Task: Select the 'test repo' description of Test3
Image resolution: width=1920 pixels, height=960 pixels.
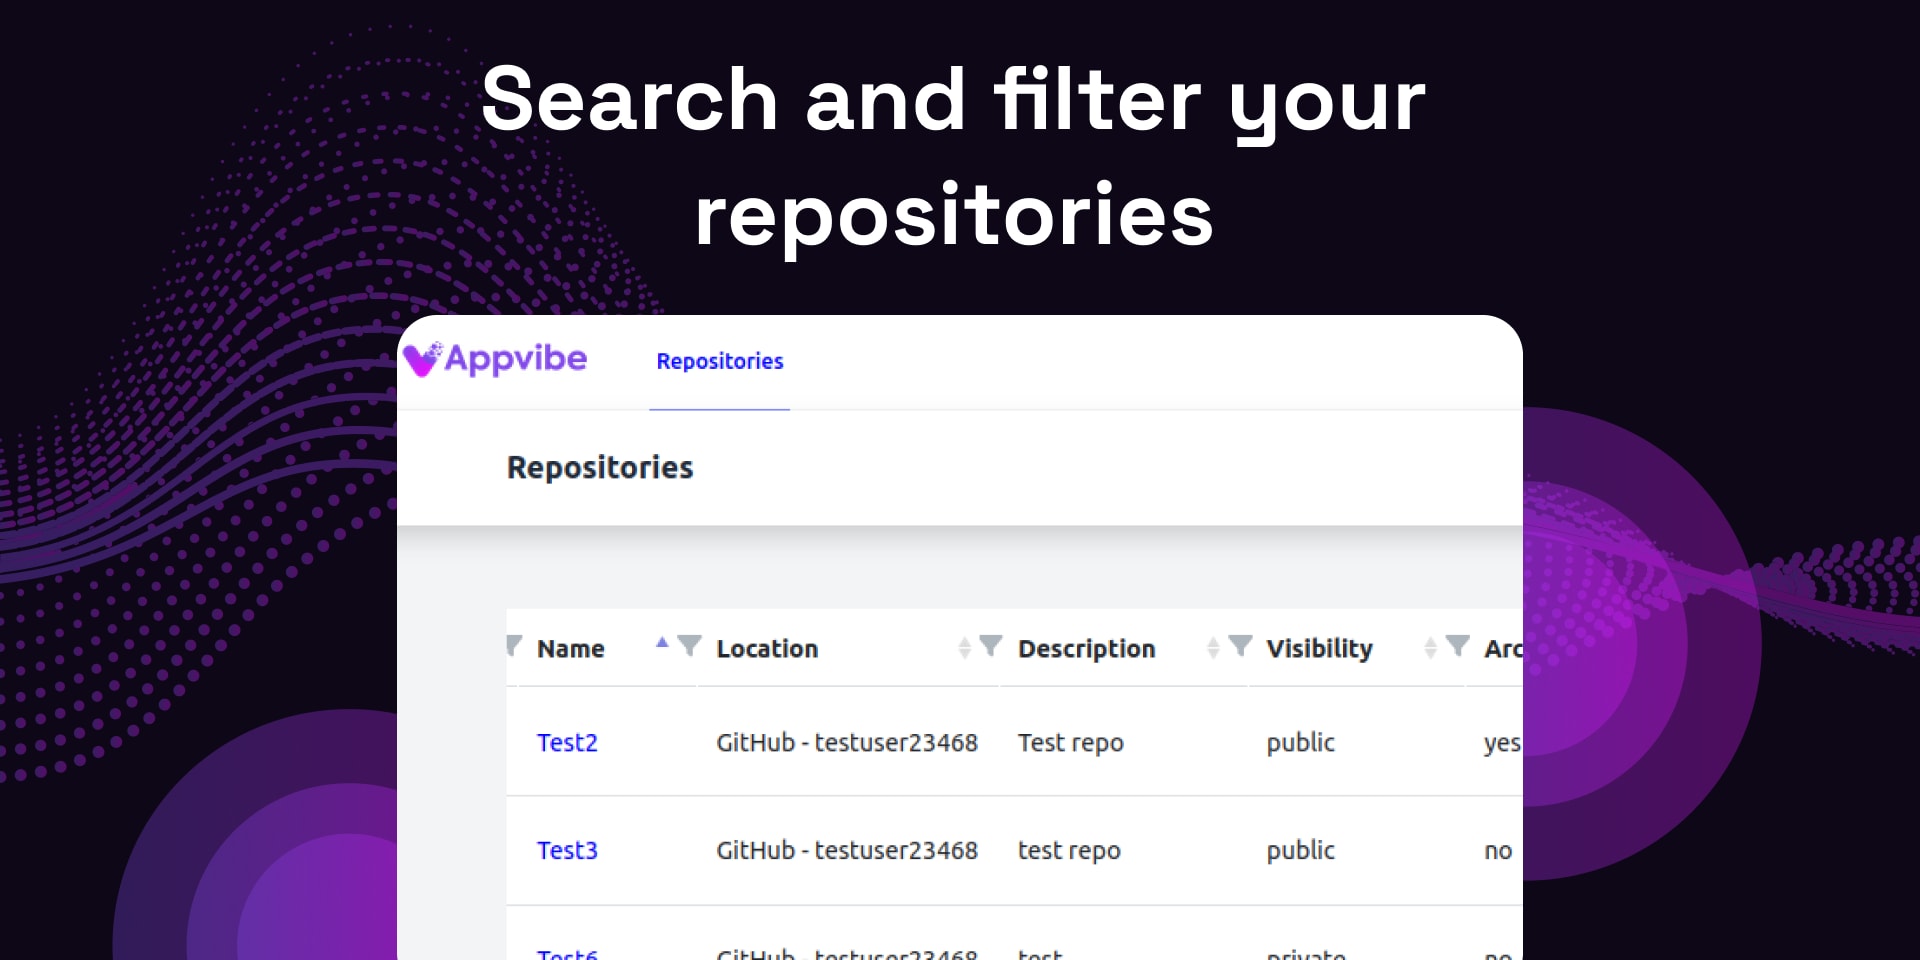Action: coord(1069,851)
